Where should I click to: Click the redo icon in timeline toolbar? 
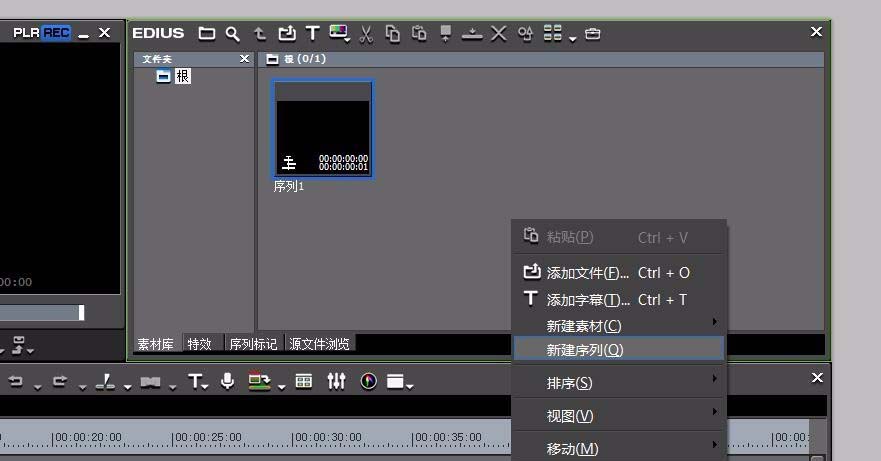tap(60, 381)
